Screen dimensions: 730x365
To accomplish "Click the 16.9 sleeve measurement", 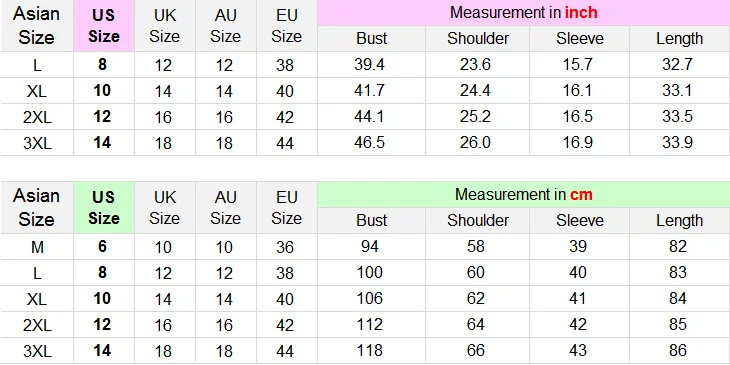I will (577, 143).
